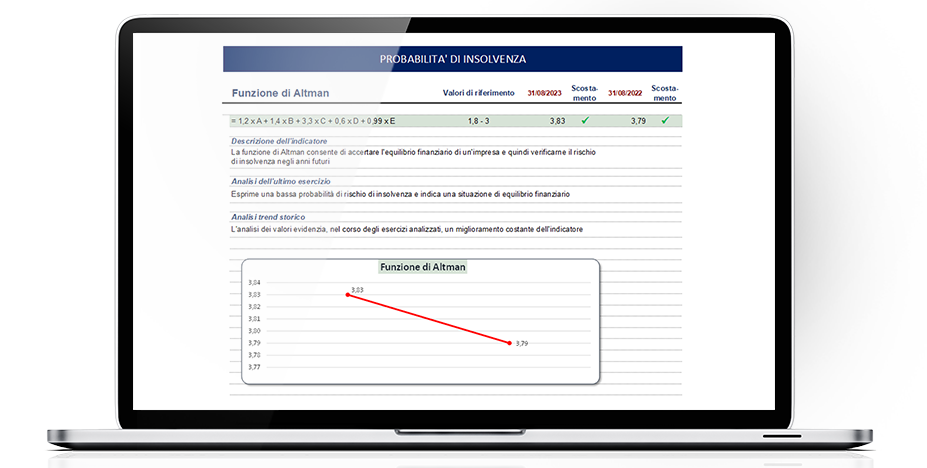Select the 3,83 value cell in table

point(556,121)
